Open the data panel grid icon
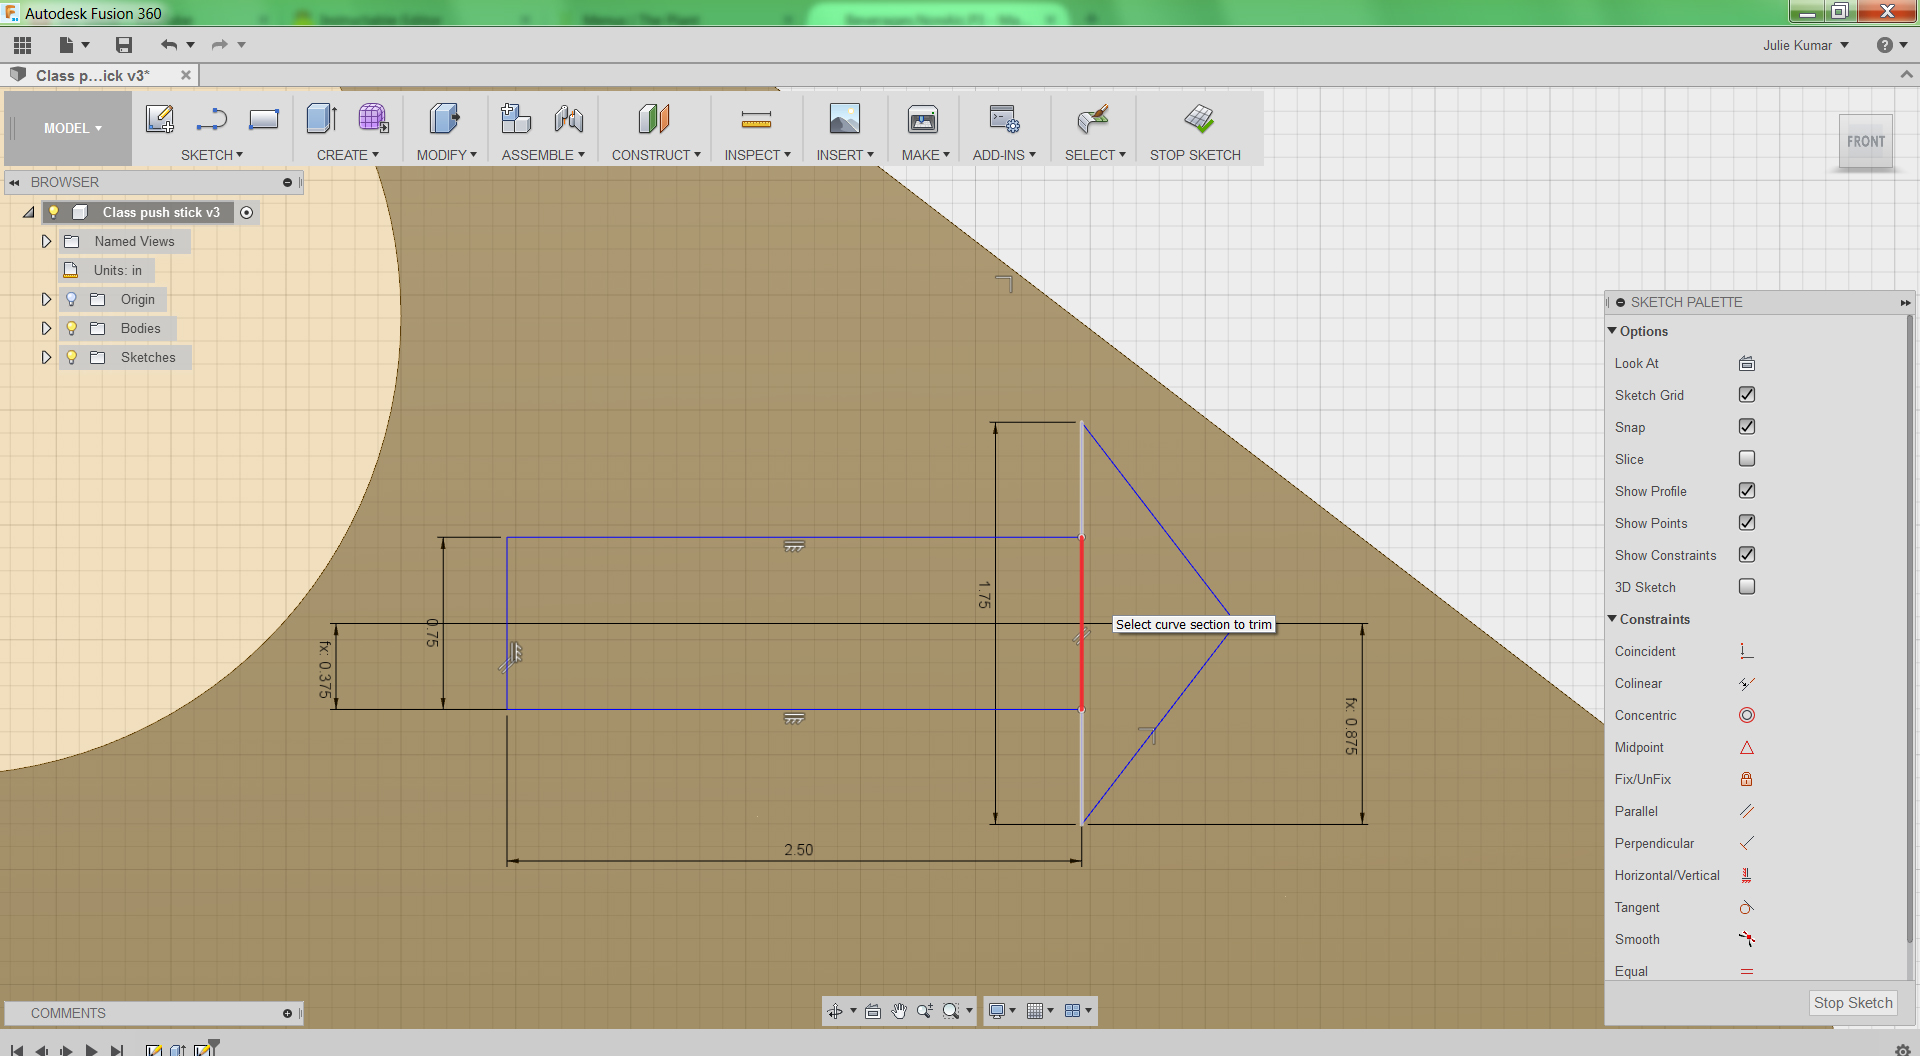The height and width of the screenshot is (1056, 1920). tap(22, 45)
